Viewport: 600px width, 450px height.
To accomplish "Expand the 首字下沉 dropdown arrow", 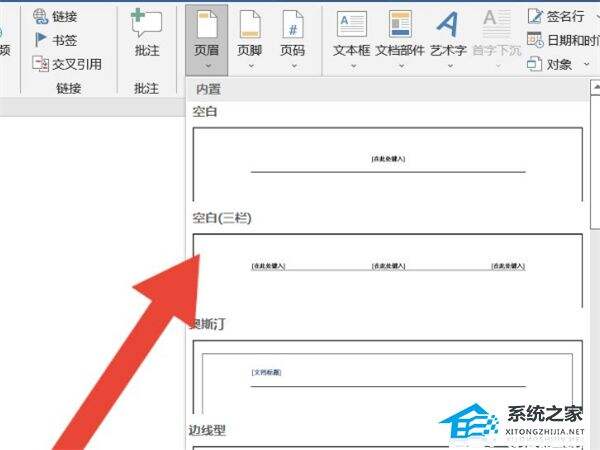I will click(498, 66).
